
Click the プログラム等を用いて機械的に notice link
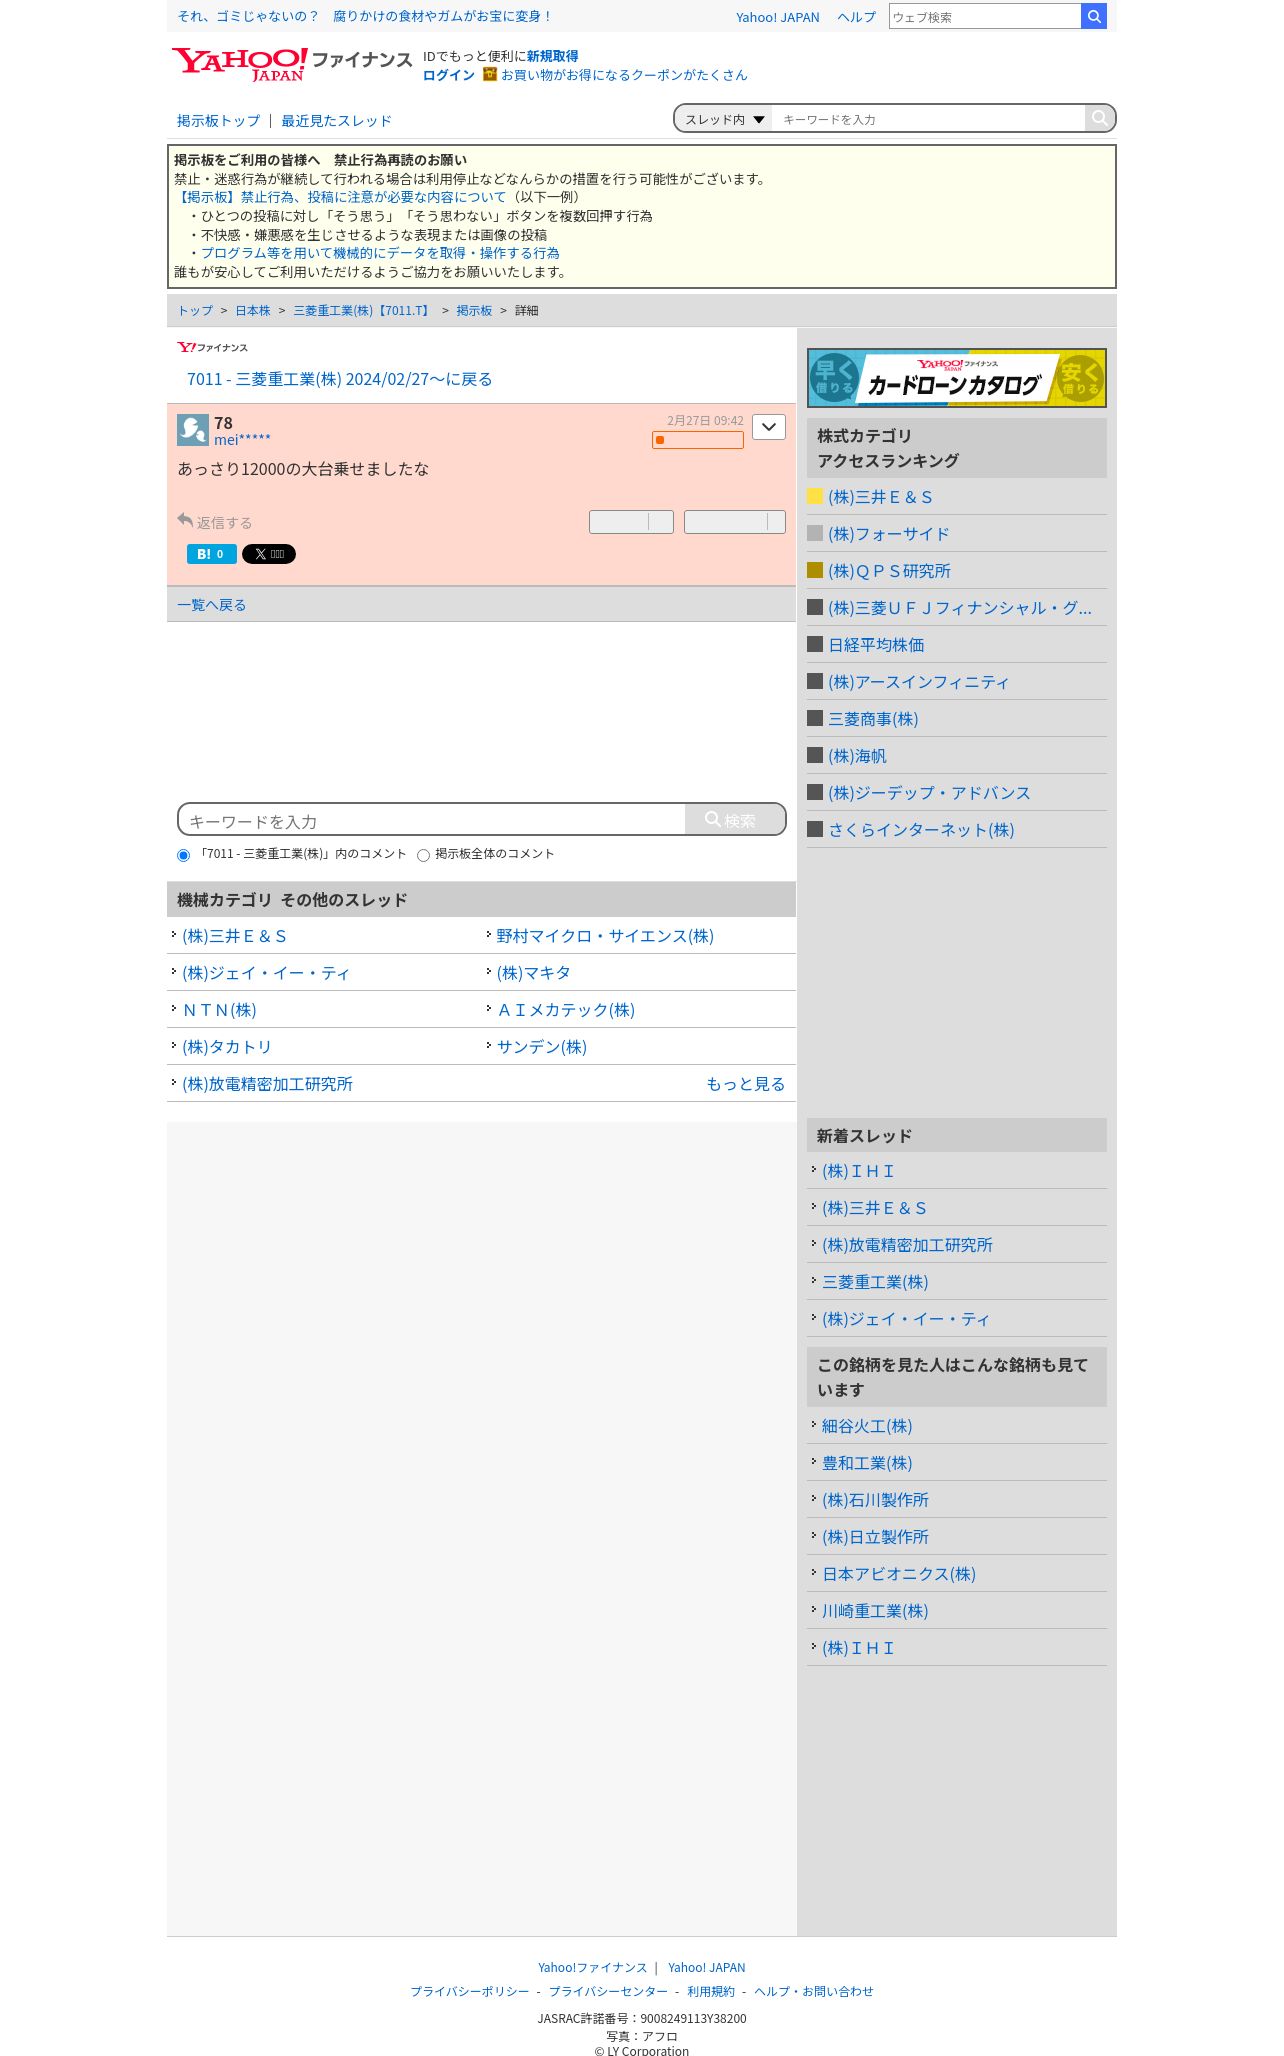(380, 253)
